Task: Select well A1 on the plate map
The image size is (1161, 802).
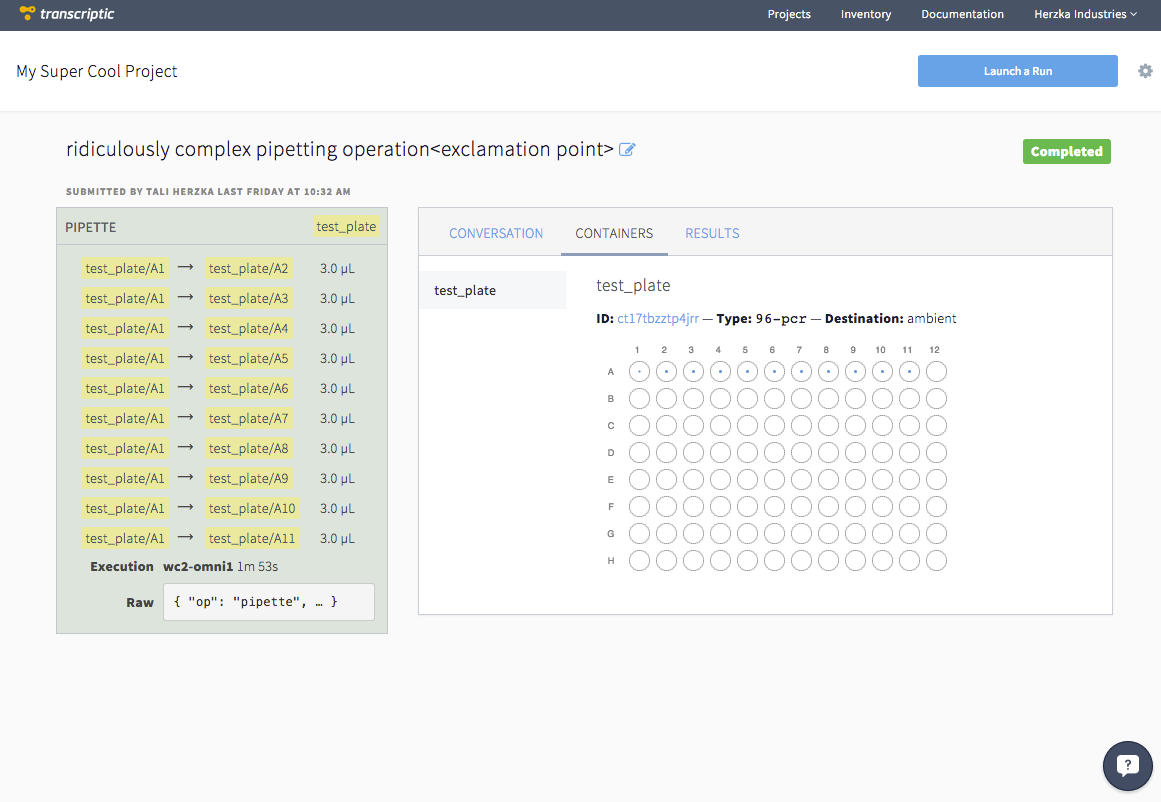Action: point(638,372)
